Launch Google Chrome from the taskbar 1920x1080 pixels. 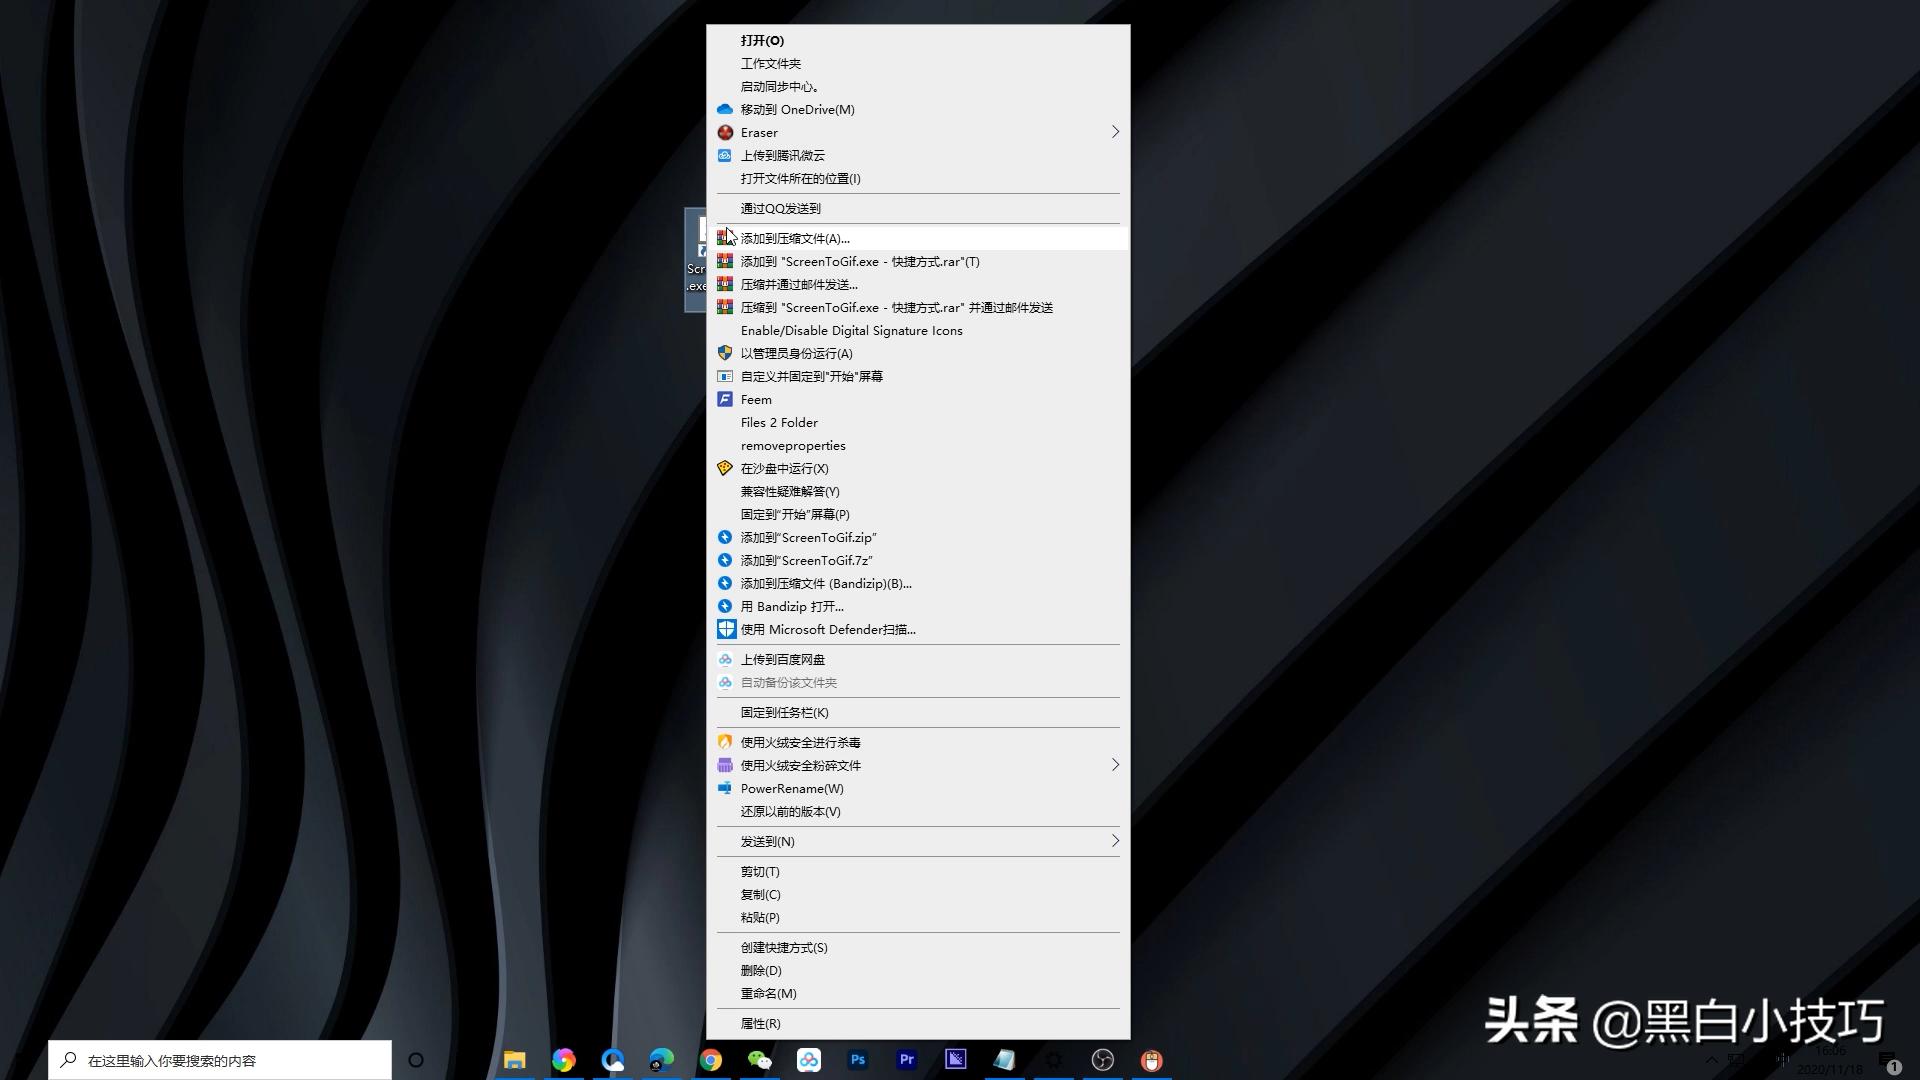pos(711,1060)
